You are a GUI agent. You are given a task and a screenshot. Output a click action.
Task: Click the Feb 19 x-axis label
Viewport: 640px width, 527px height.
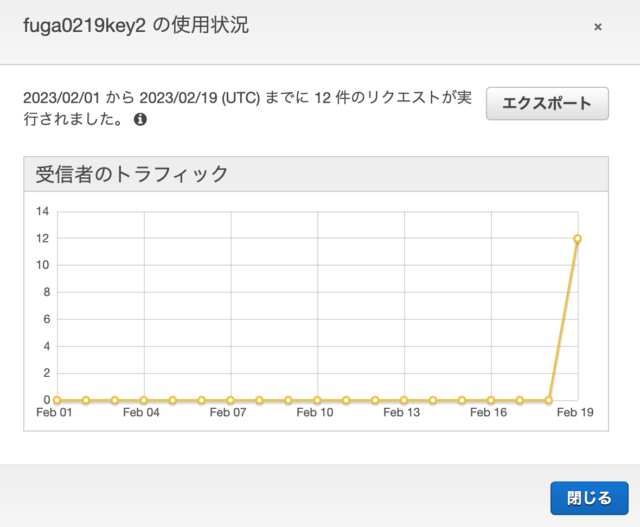(x=575, y=412)
